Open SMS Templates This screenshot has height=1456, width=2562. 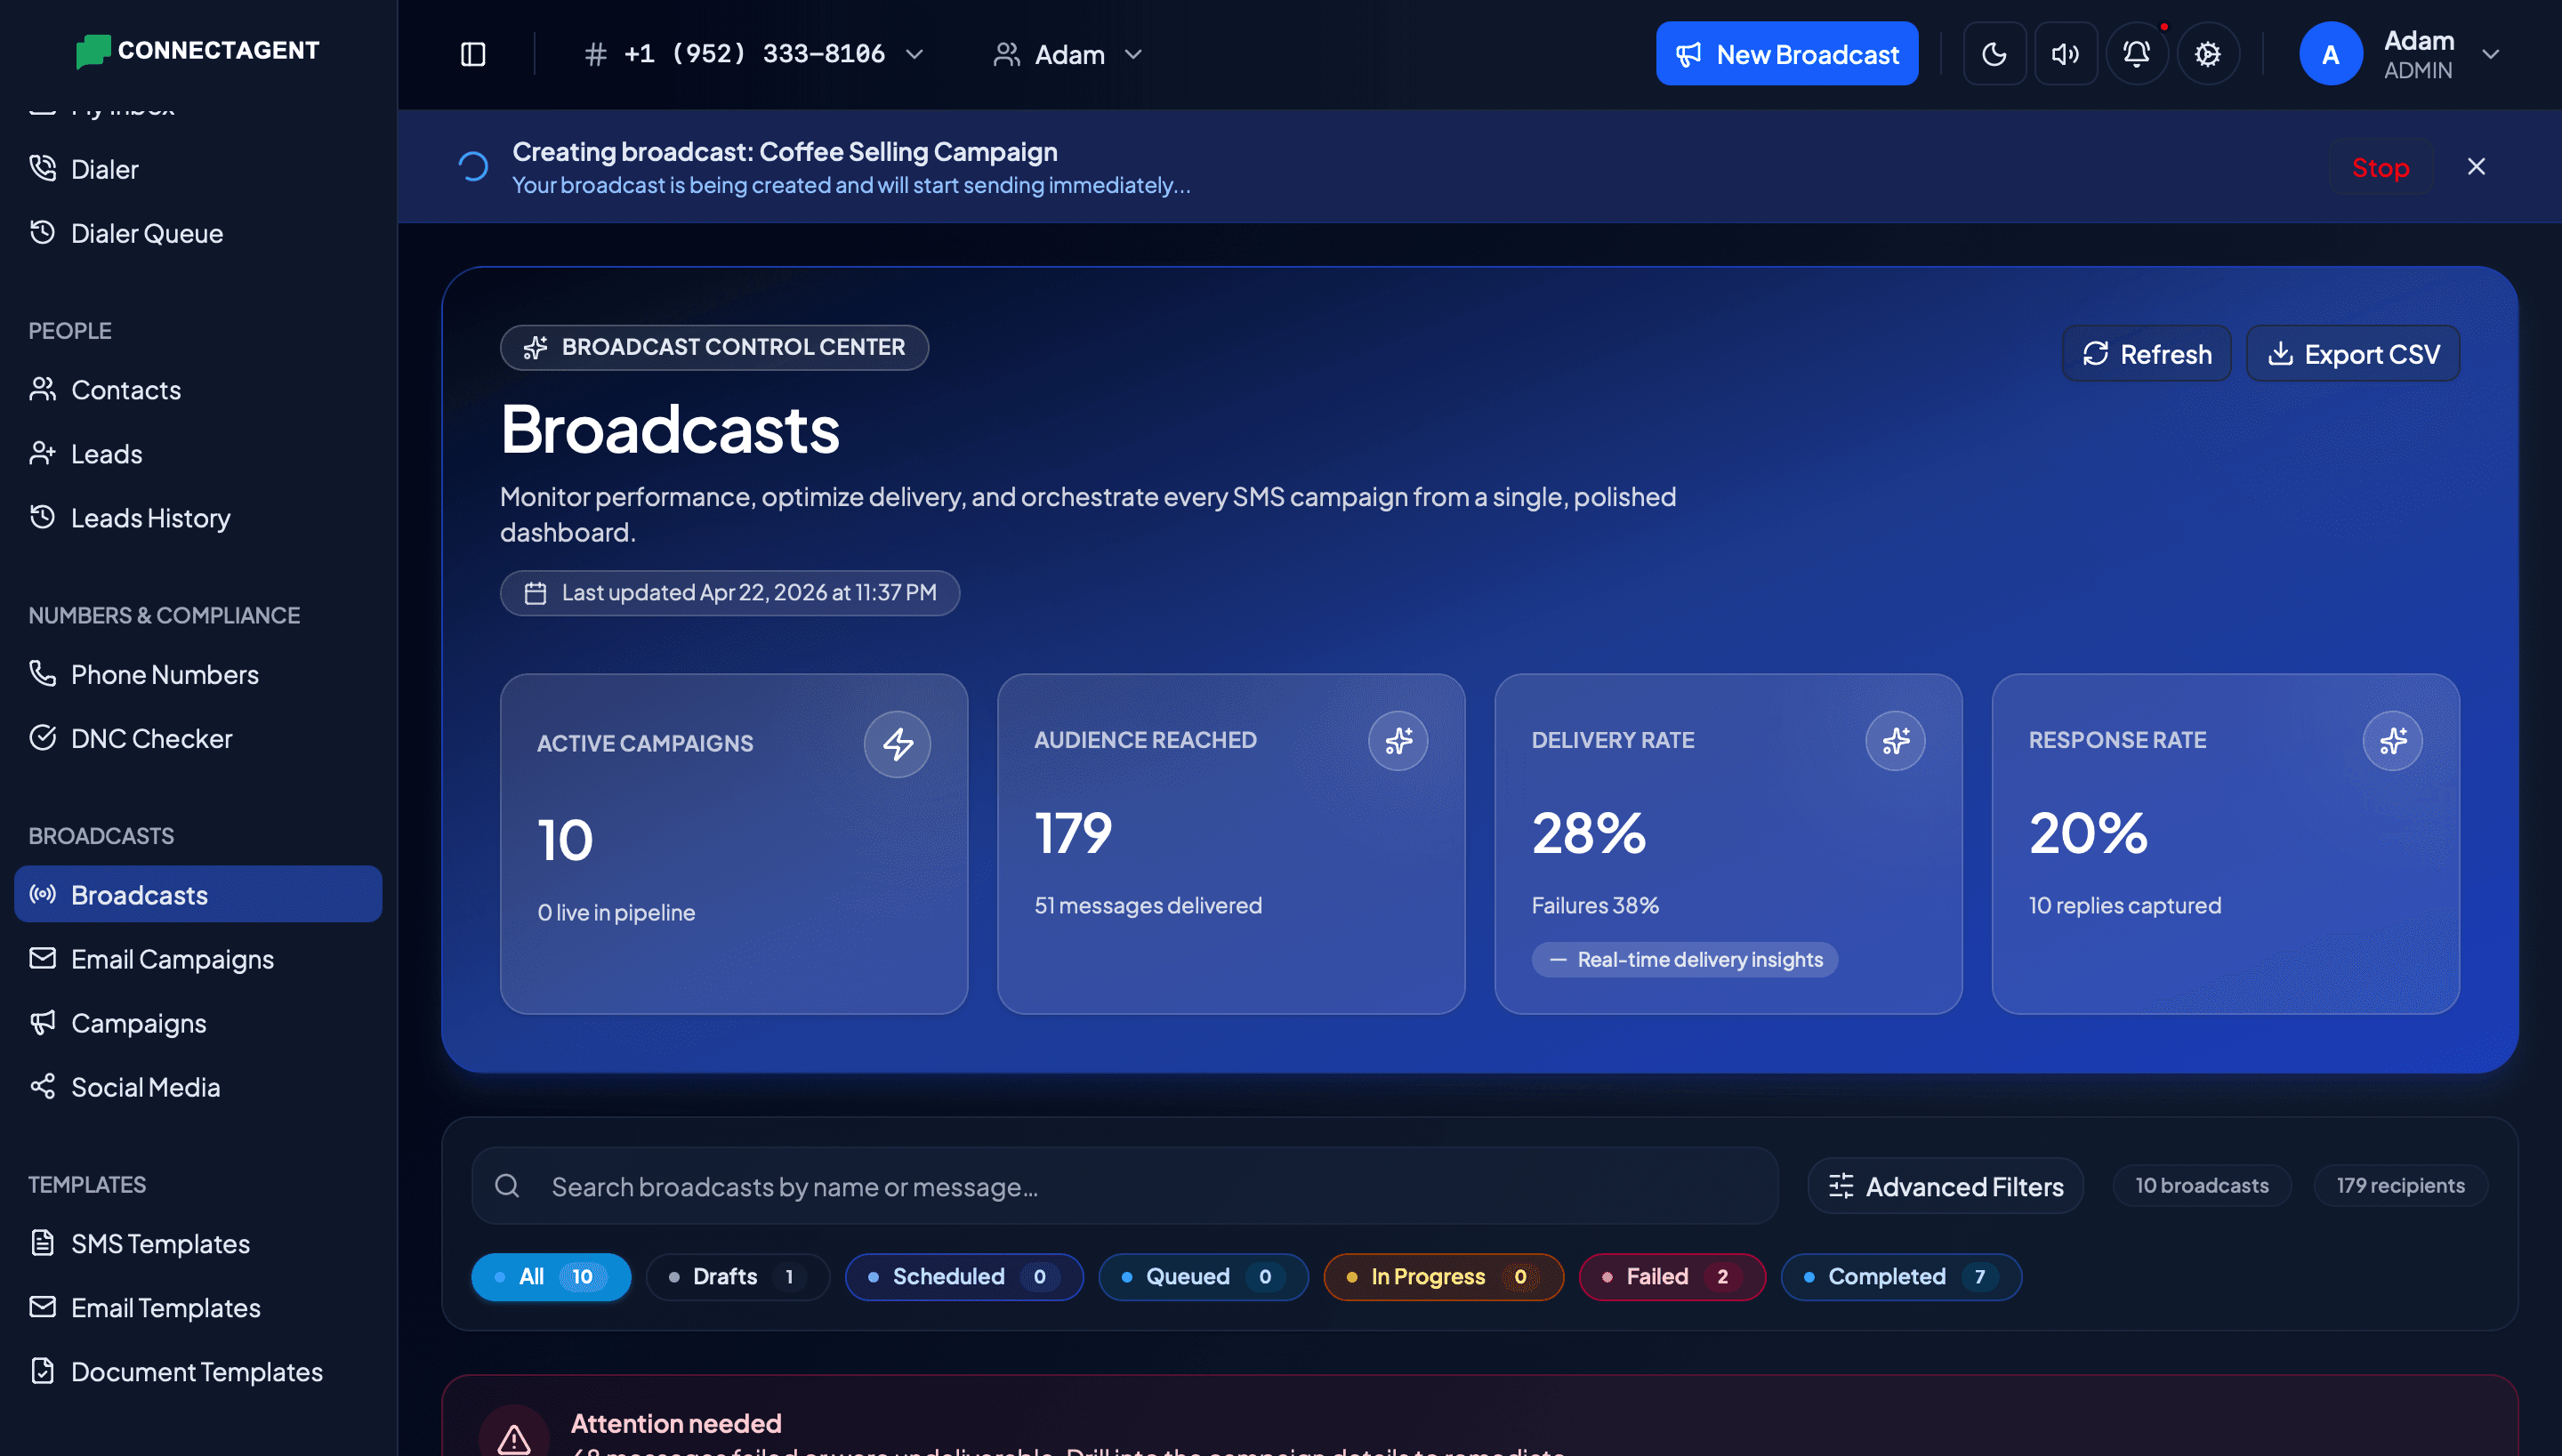[x=198, y=1243]
